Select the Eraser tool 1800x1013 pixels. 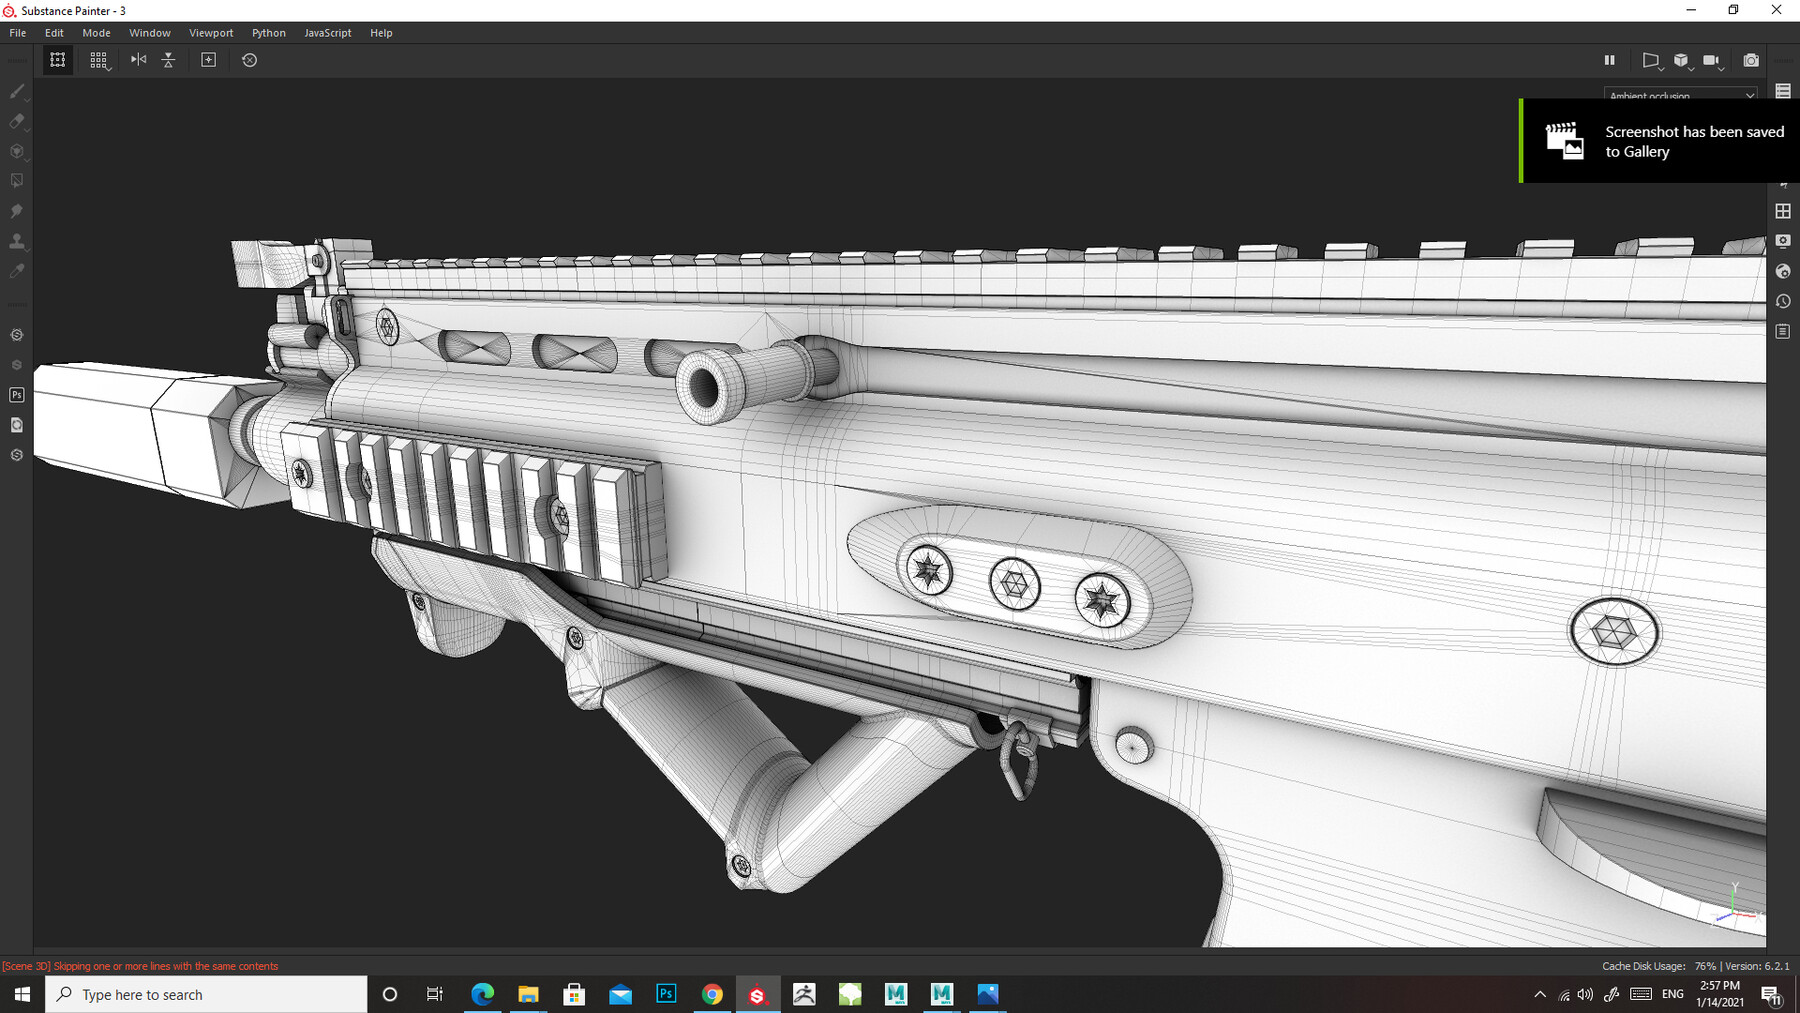tap(16, 121)
